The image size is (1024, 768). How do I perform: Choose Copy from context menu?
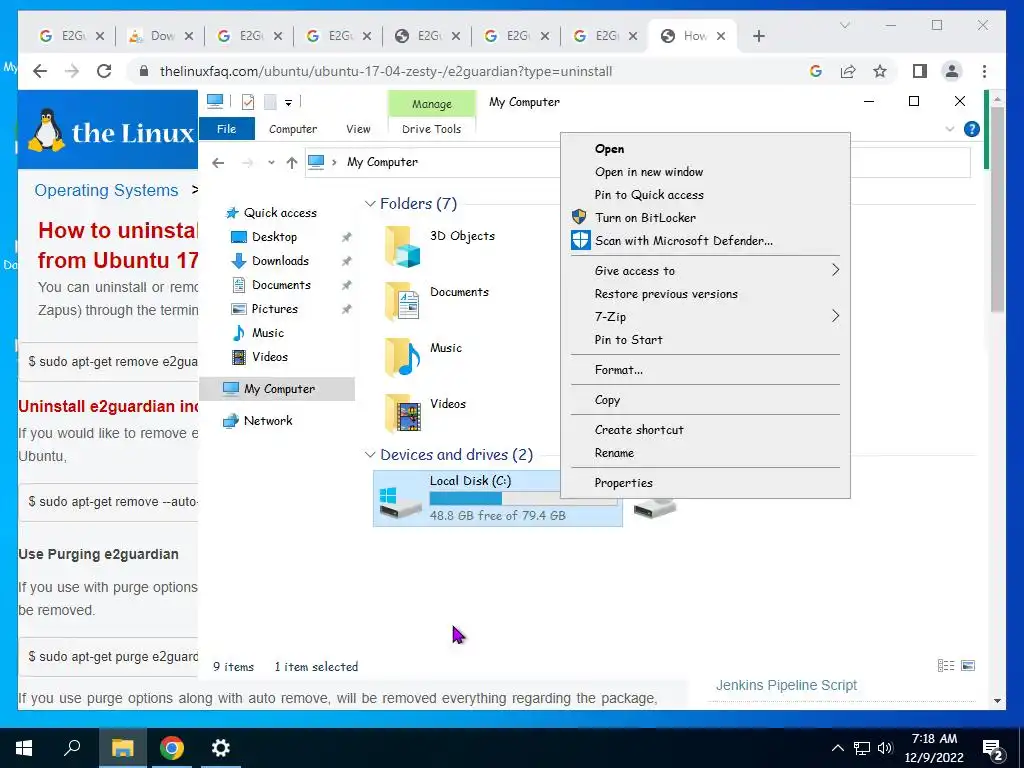705,400
